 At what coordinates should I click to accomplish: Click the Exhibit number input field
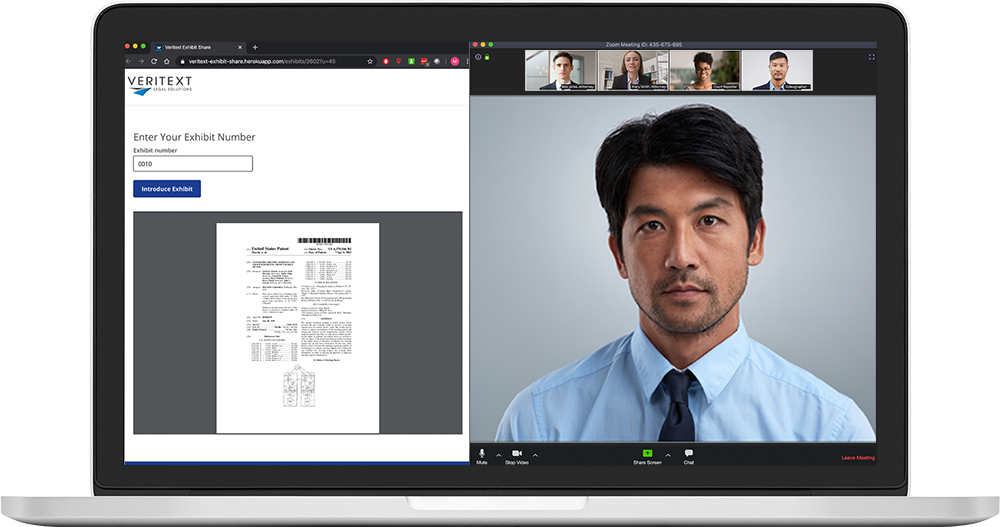click(192, 164)
